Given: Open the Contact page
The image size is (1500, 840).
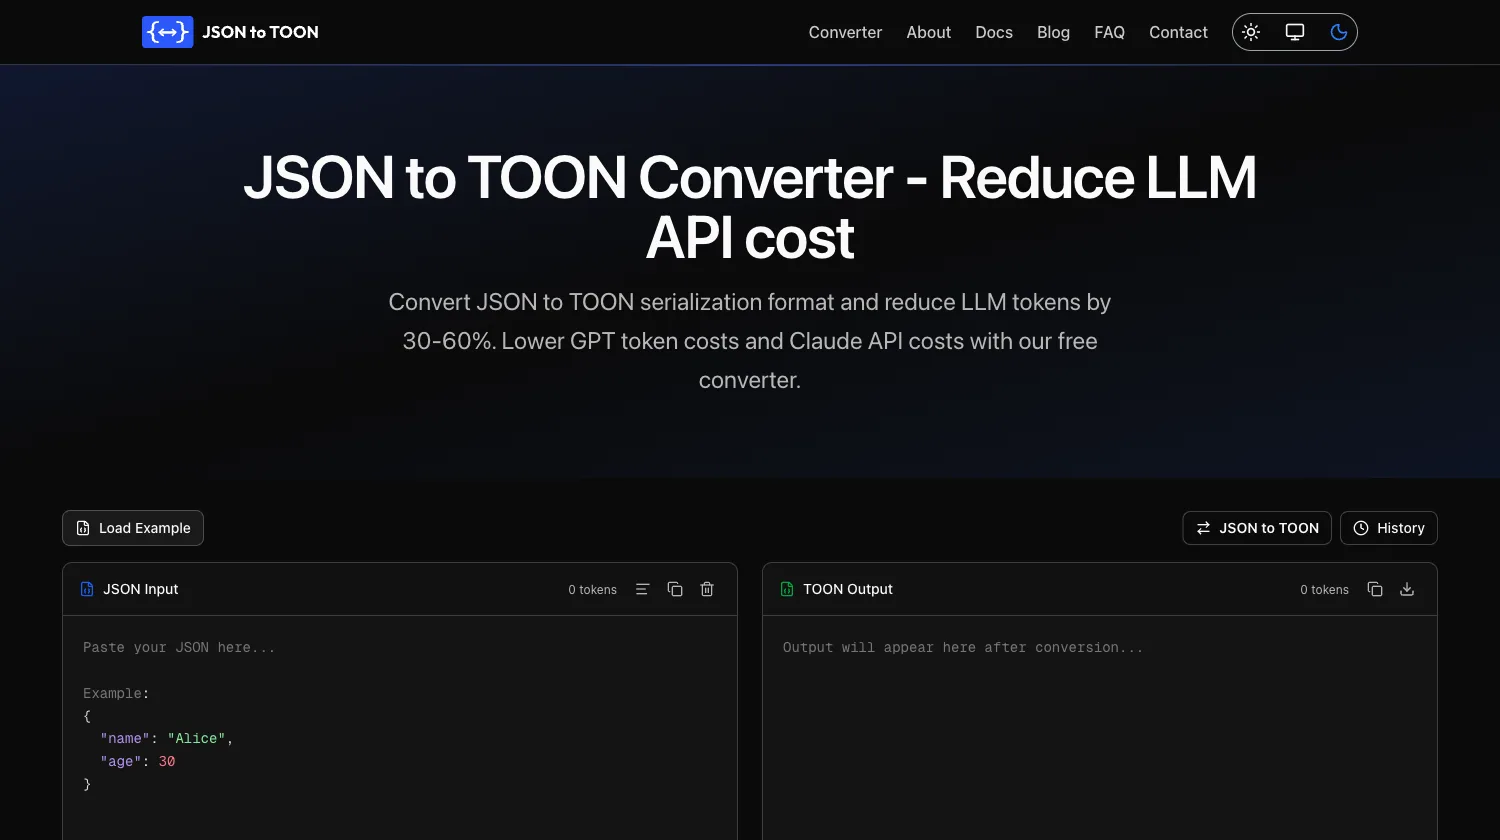Looking at the screenshot, I should (1178, 32).
